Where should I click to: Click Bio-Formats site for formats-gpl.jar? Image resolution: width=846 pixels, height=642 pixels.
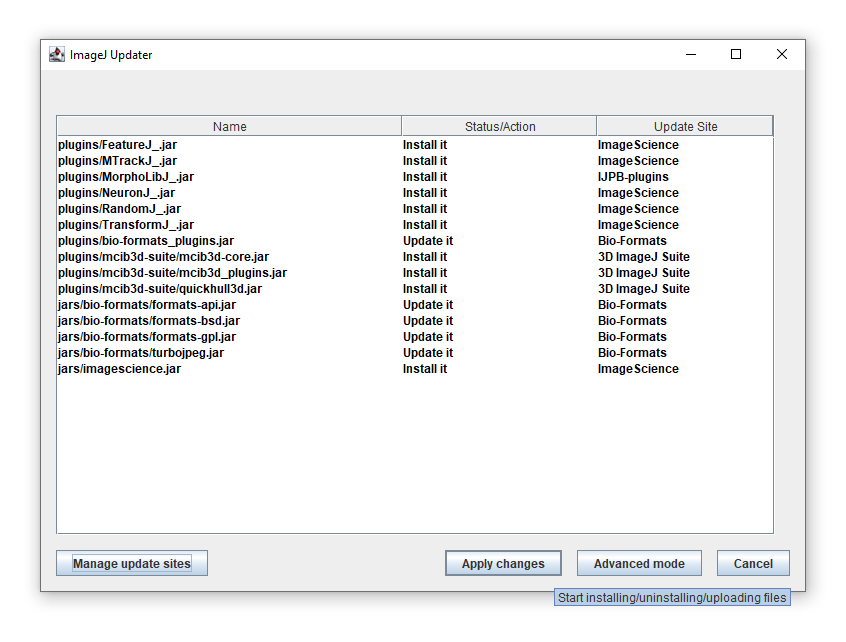[x=632, y=337]
